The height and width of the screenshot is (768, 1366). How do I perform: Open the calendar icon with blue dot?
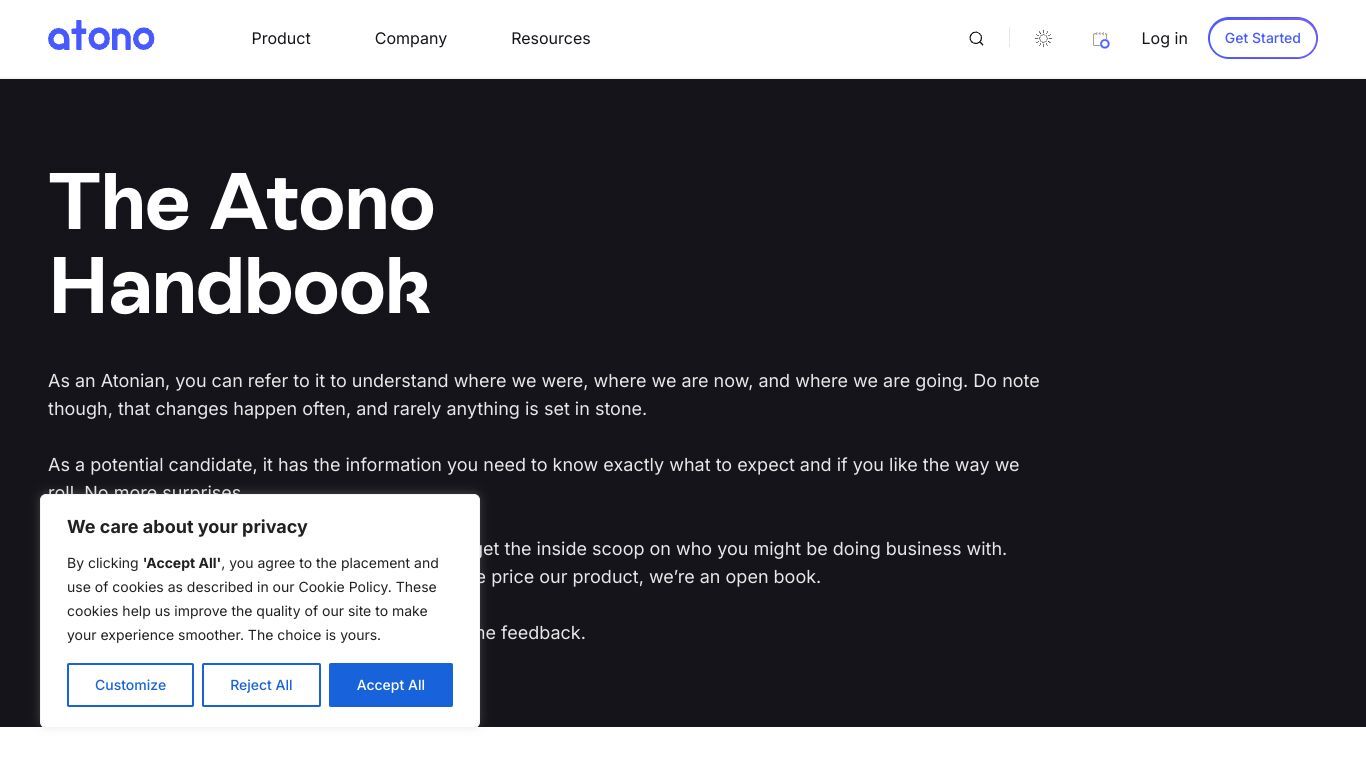[1101, 40]
